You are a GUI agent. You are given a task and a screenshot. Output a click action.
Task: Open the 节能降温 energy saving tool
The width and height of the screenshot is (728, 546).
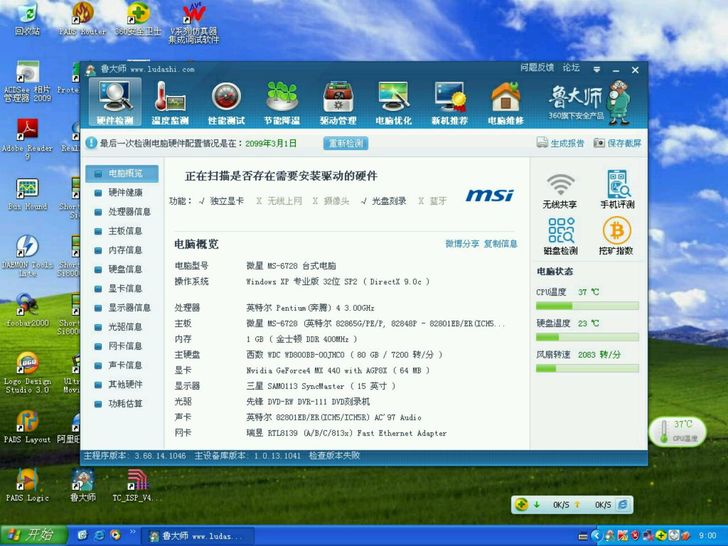282,102
